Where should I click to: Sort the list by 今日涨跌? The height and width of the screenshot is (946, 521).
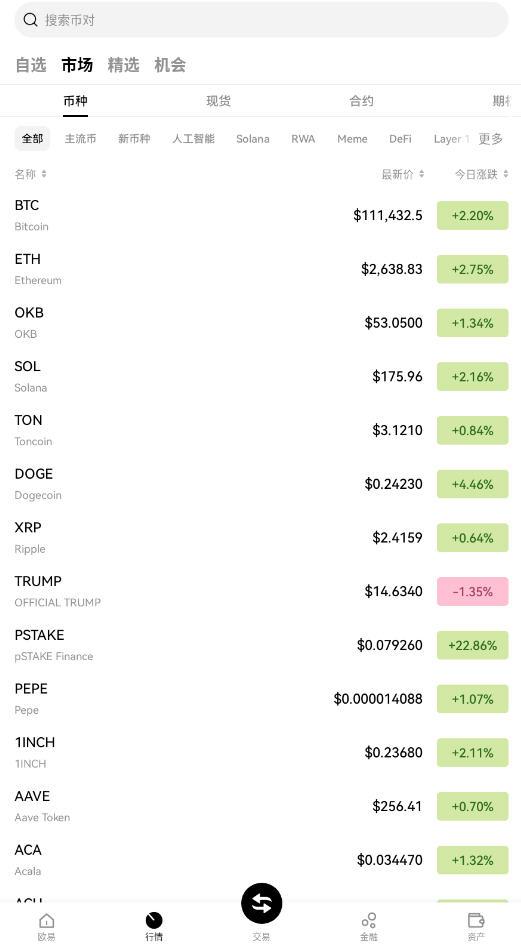tap(481, 174)
